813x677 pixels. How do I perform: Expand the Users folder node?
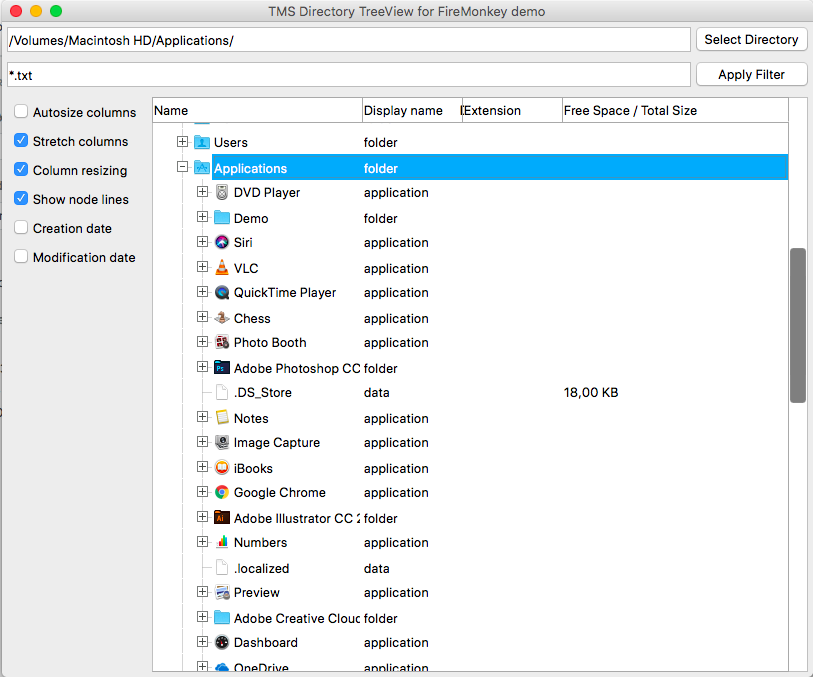point(182,142)
